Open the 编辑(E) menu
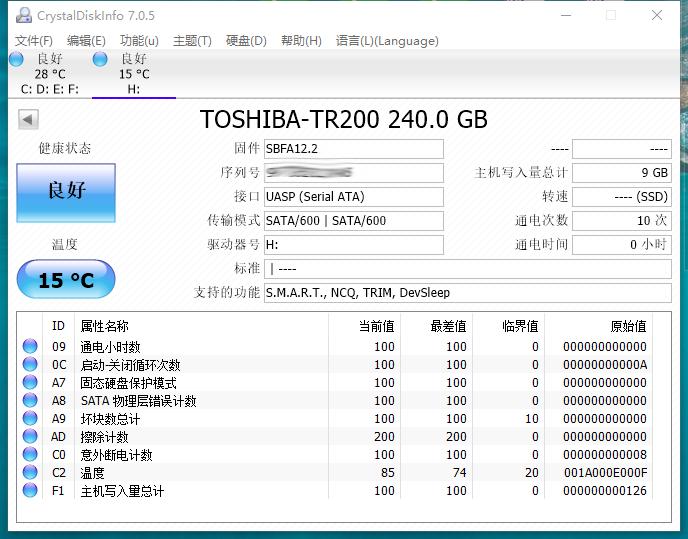 point(86,41)
